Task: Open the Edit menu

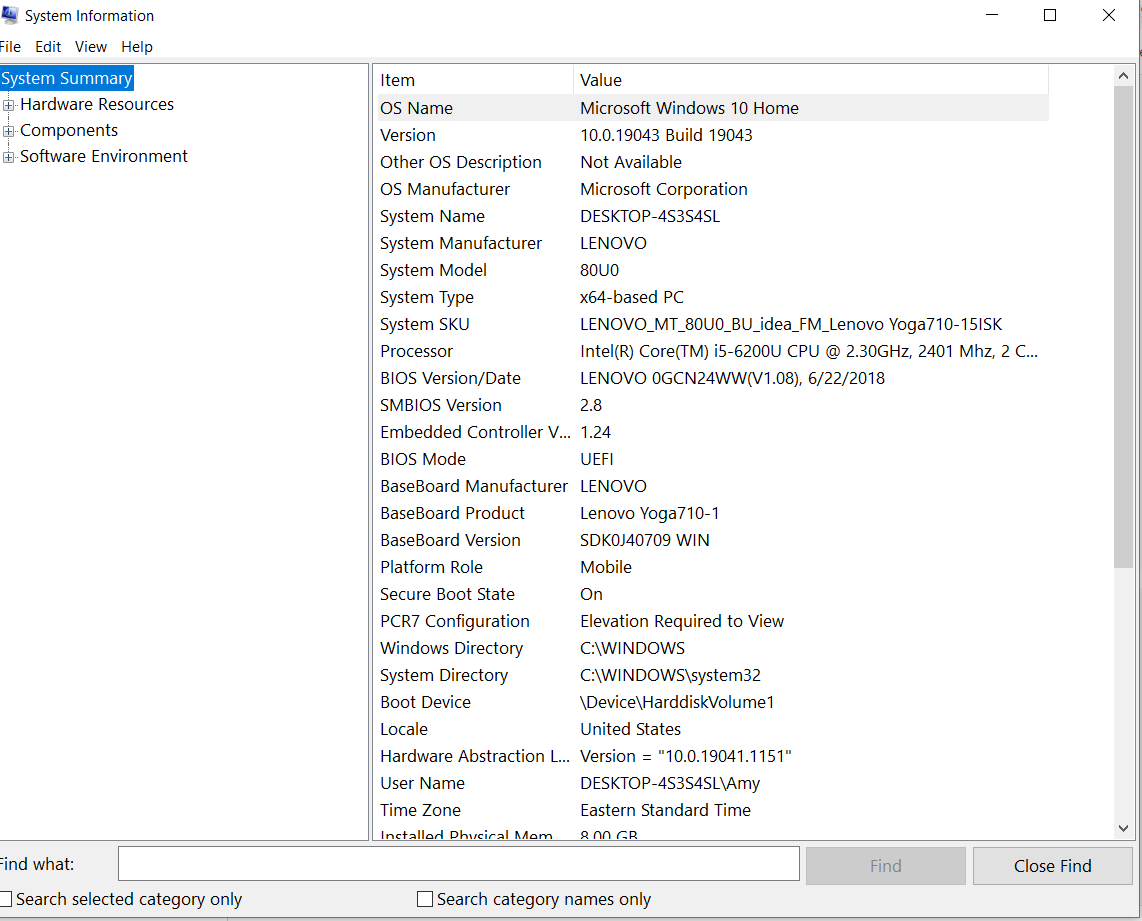Action: click(48, 47)
